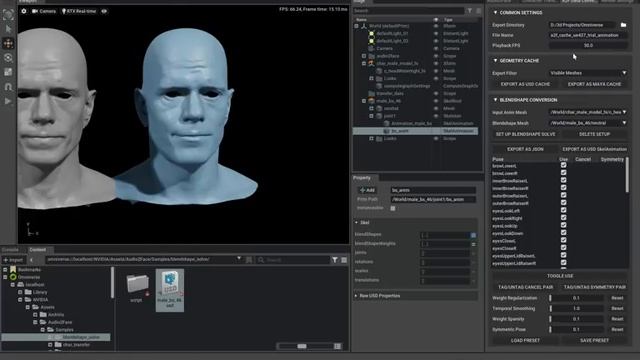Toggle visibility of audio2face scope
640x360 pixels.
click(436, 56)
